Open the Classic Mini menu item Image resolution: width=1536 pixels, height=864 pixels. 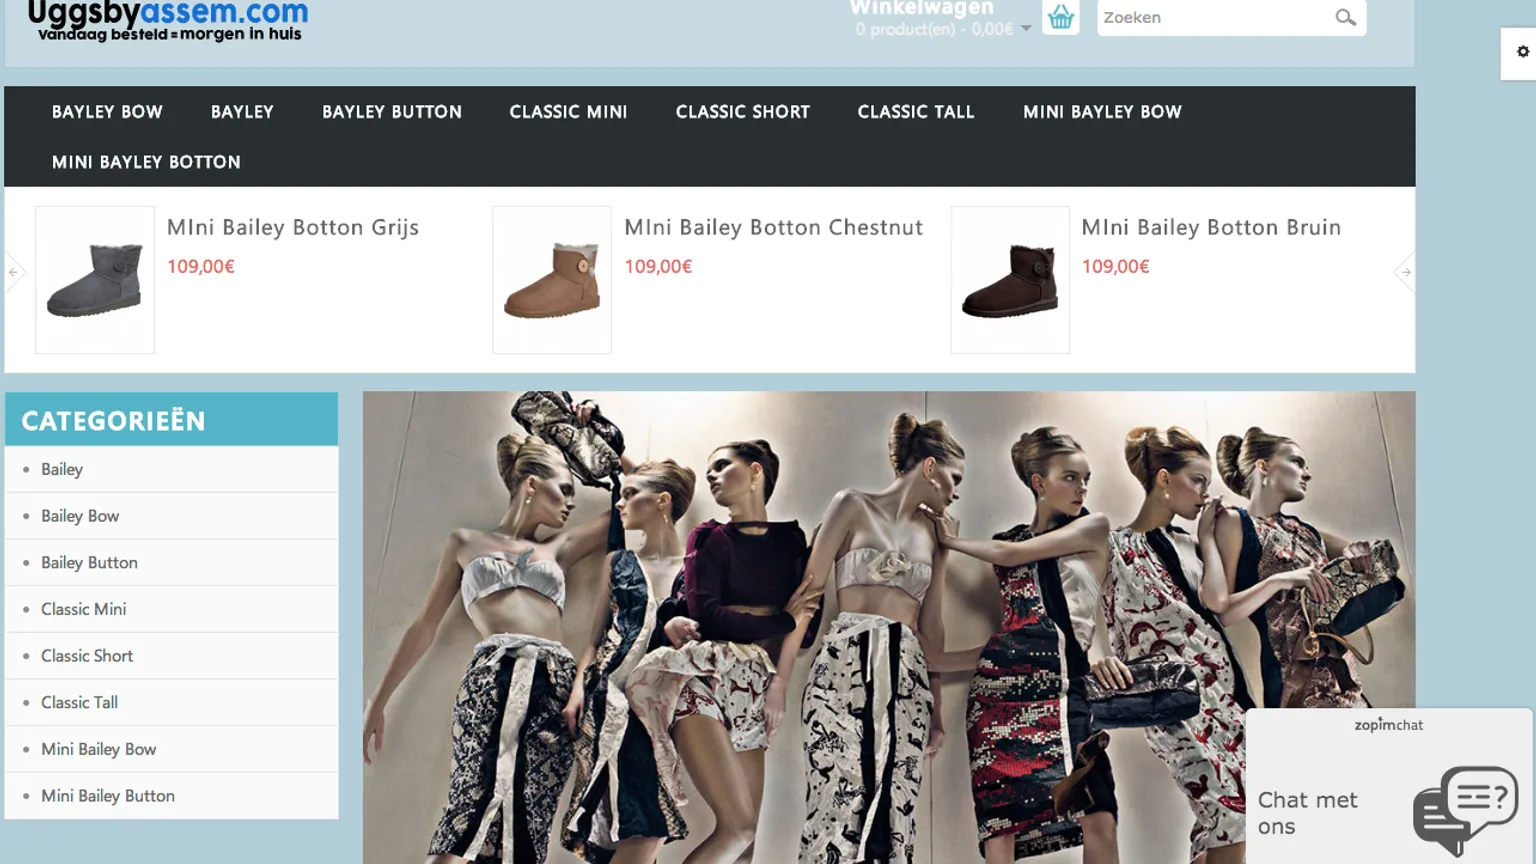tap(568, 112)
